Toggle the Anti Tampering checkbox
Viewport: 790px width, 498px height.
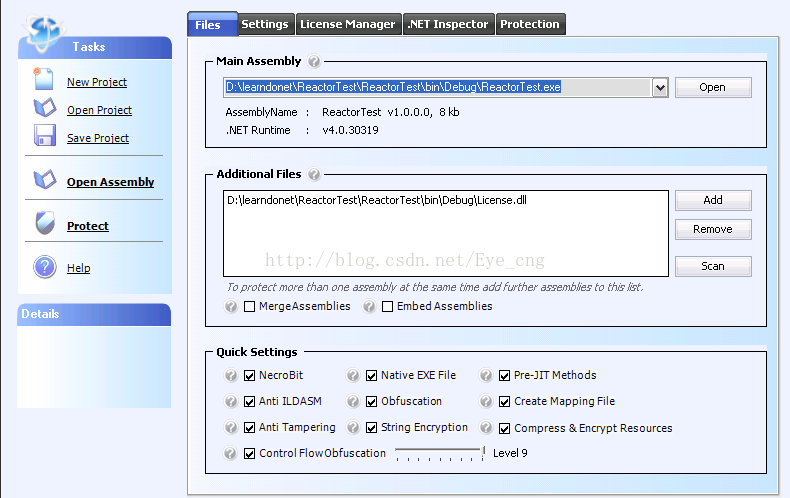click(249, 428)
